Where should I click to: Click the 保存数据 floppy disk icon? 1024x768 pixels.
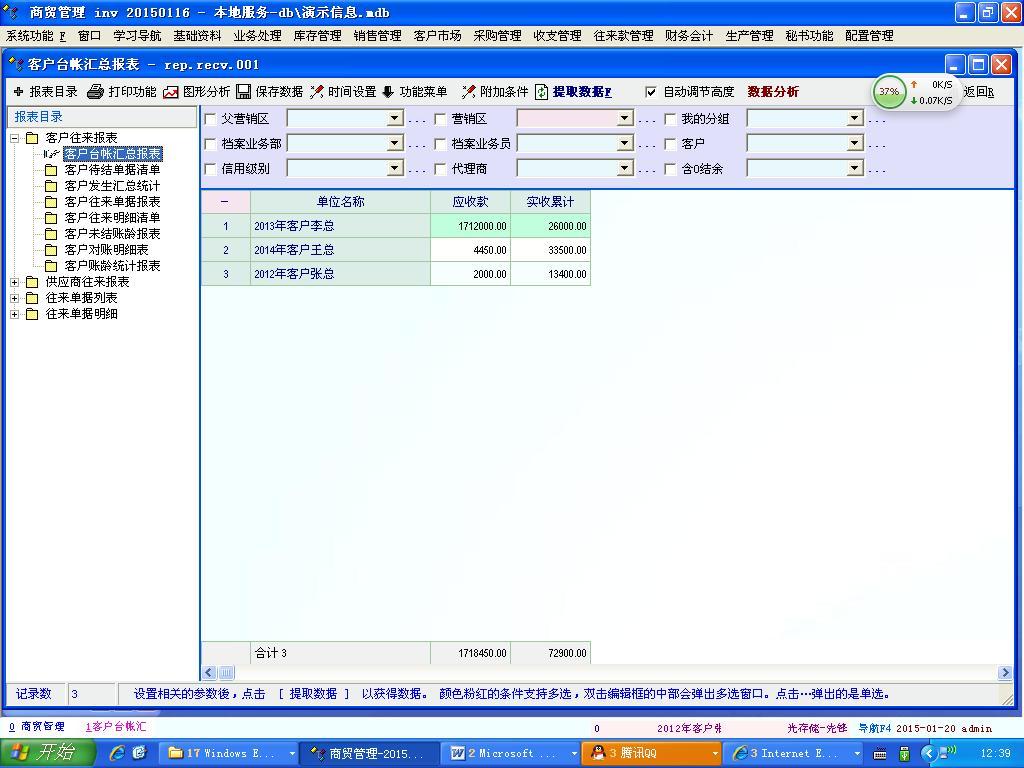pos(245,92)
